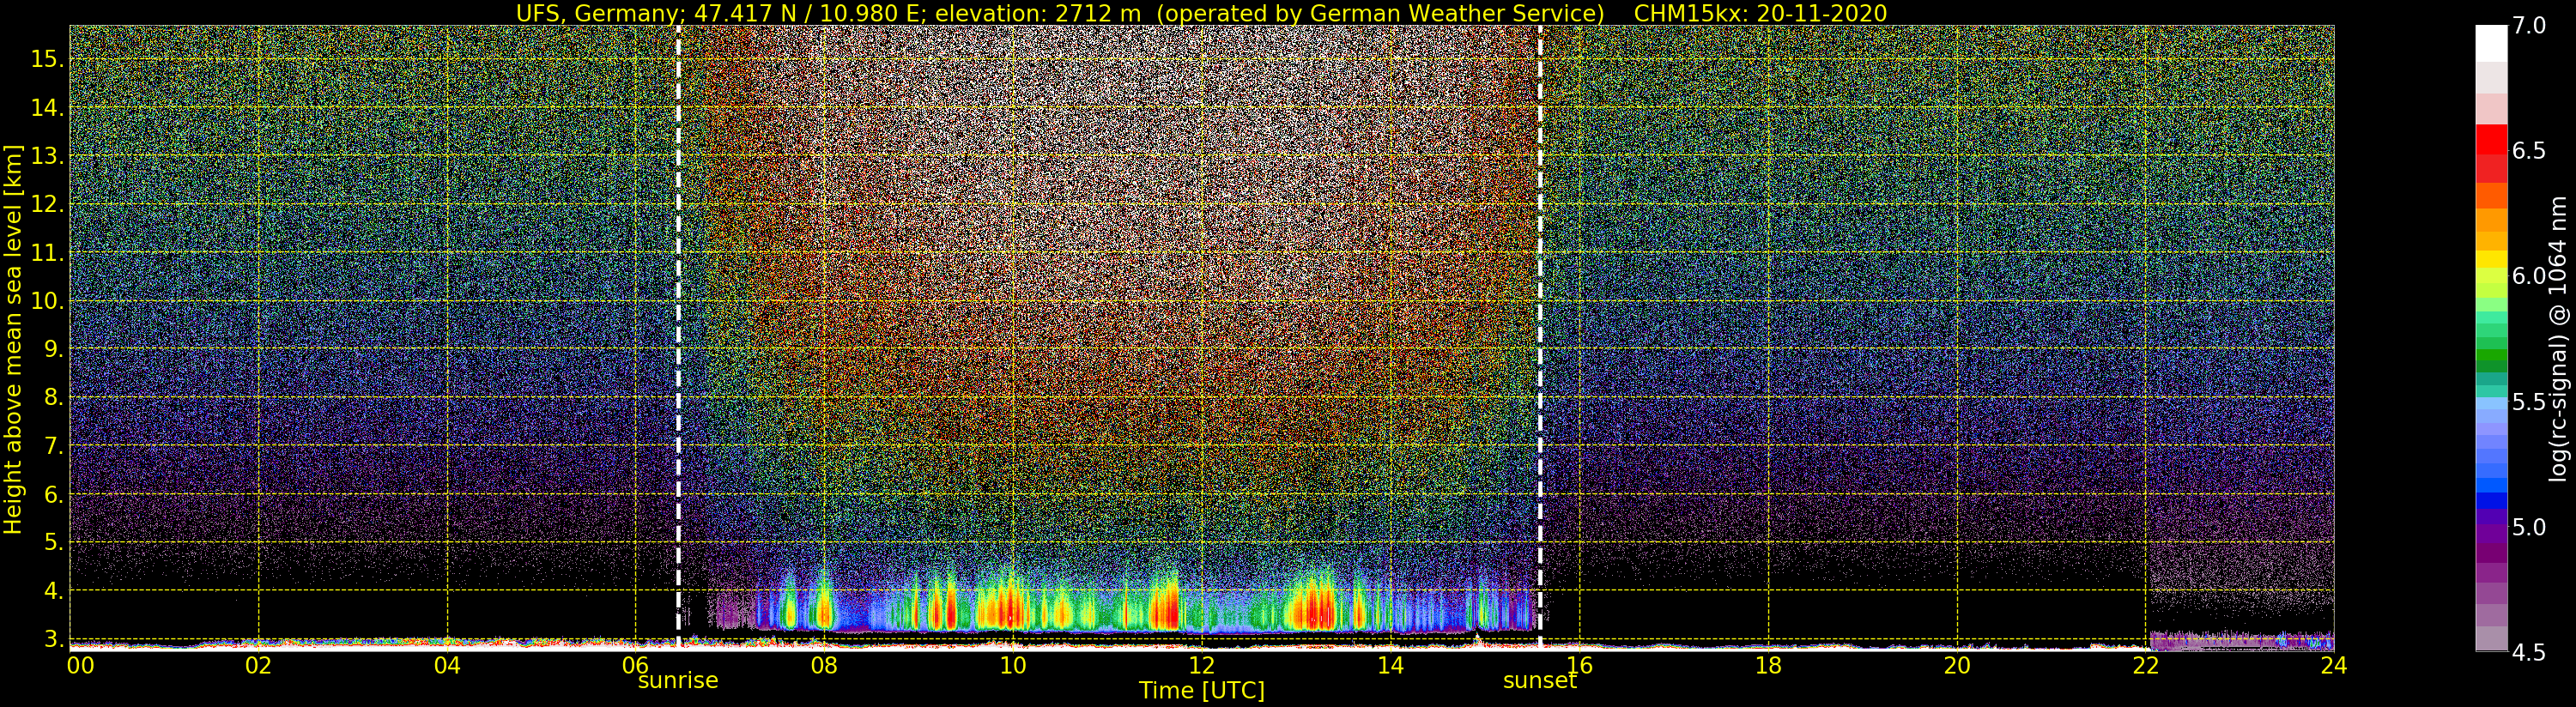This screenshot has width=2576, height=707.
Task: Click the 'sunset' label below axis
Action: pyautogui.click(x=1540, y=681)
